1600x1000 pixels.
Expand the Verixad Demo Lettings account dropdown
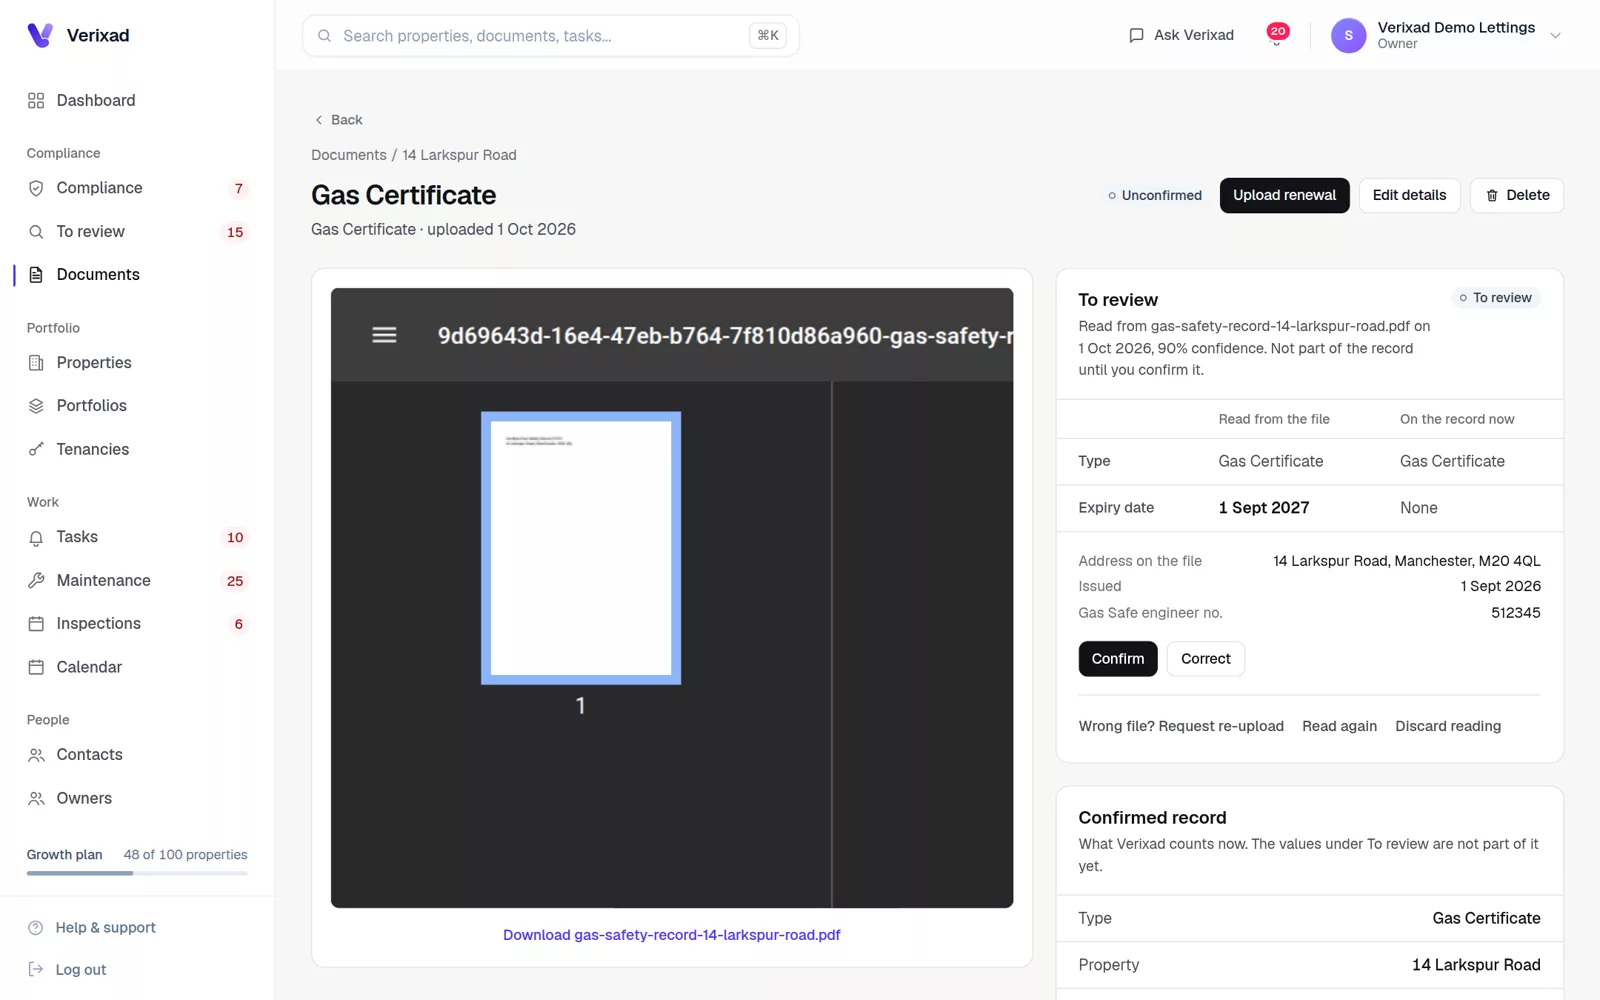(1555, 35)
